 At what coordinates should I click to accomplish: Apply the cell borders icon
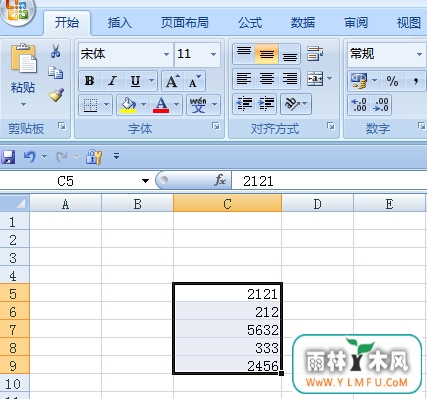click(90, 105)
